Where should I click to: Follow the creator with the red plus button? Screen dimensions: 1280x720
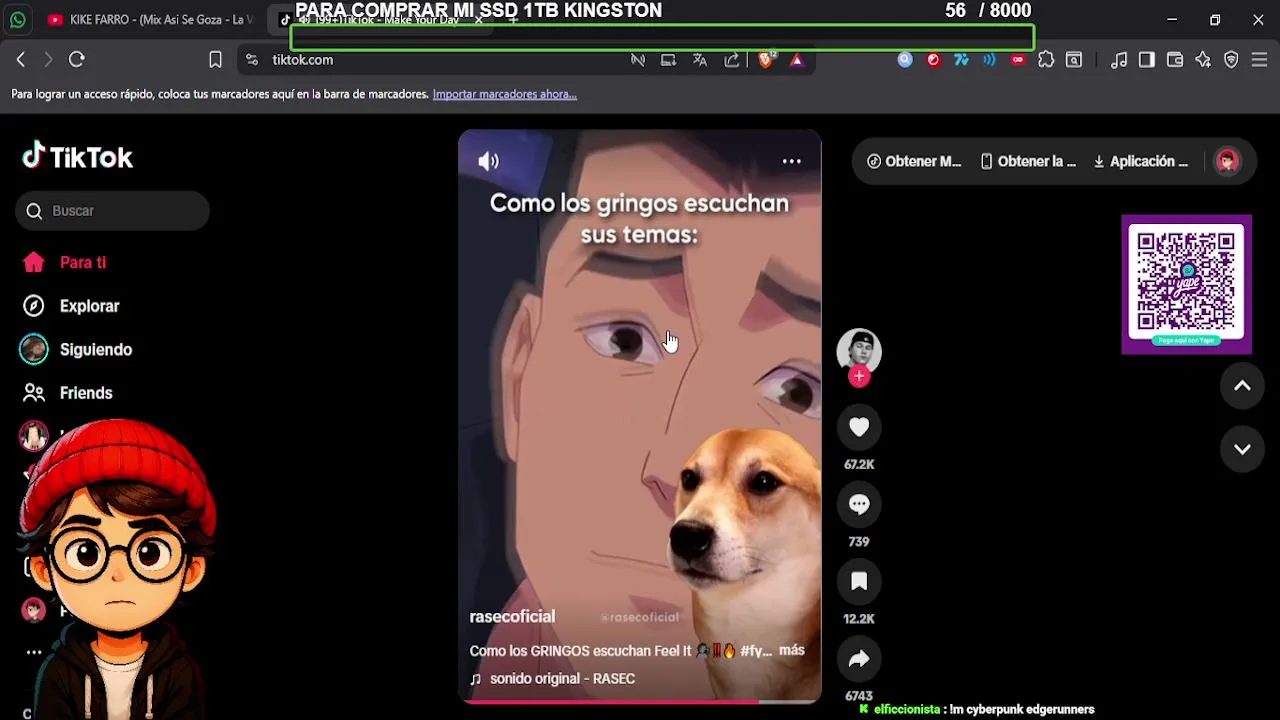click(x=859, y=377)
